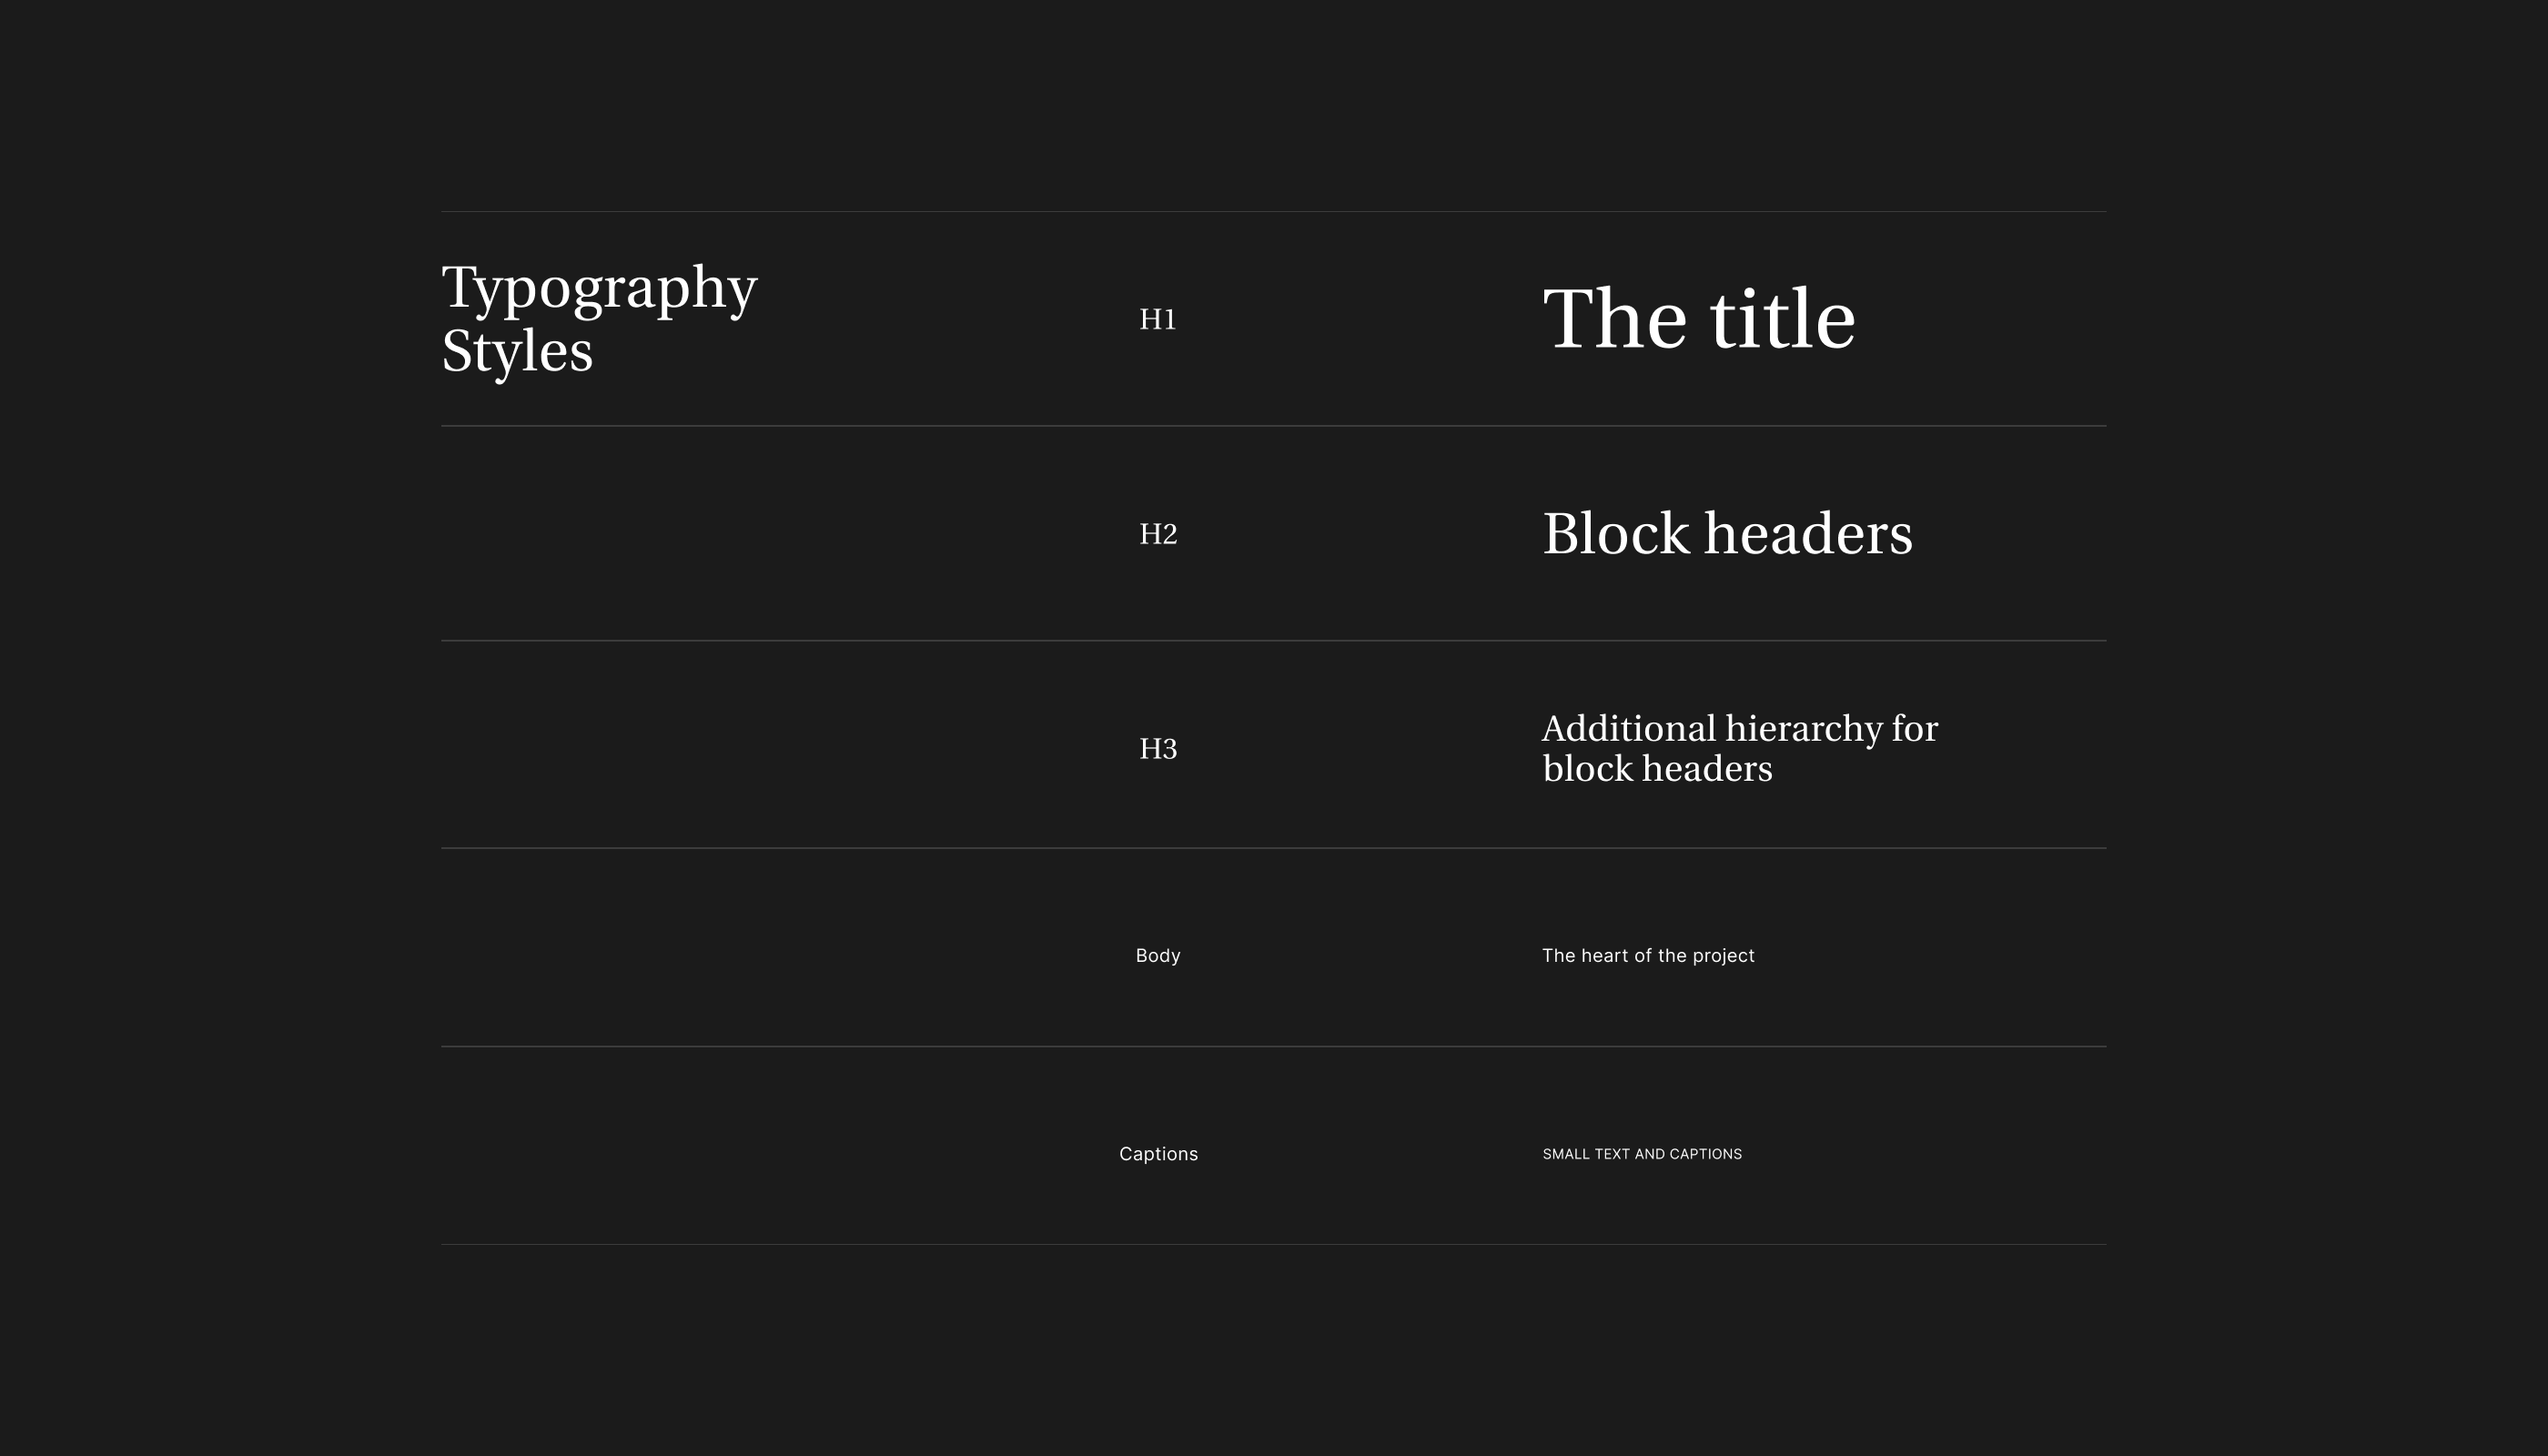Click the divider between H1 and H2 rows

tap(1273, 426)
